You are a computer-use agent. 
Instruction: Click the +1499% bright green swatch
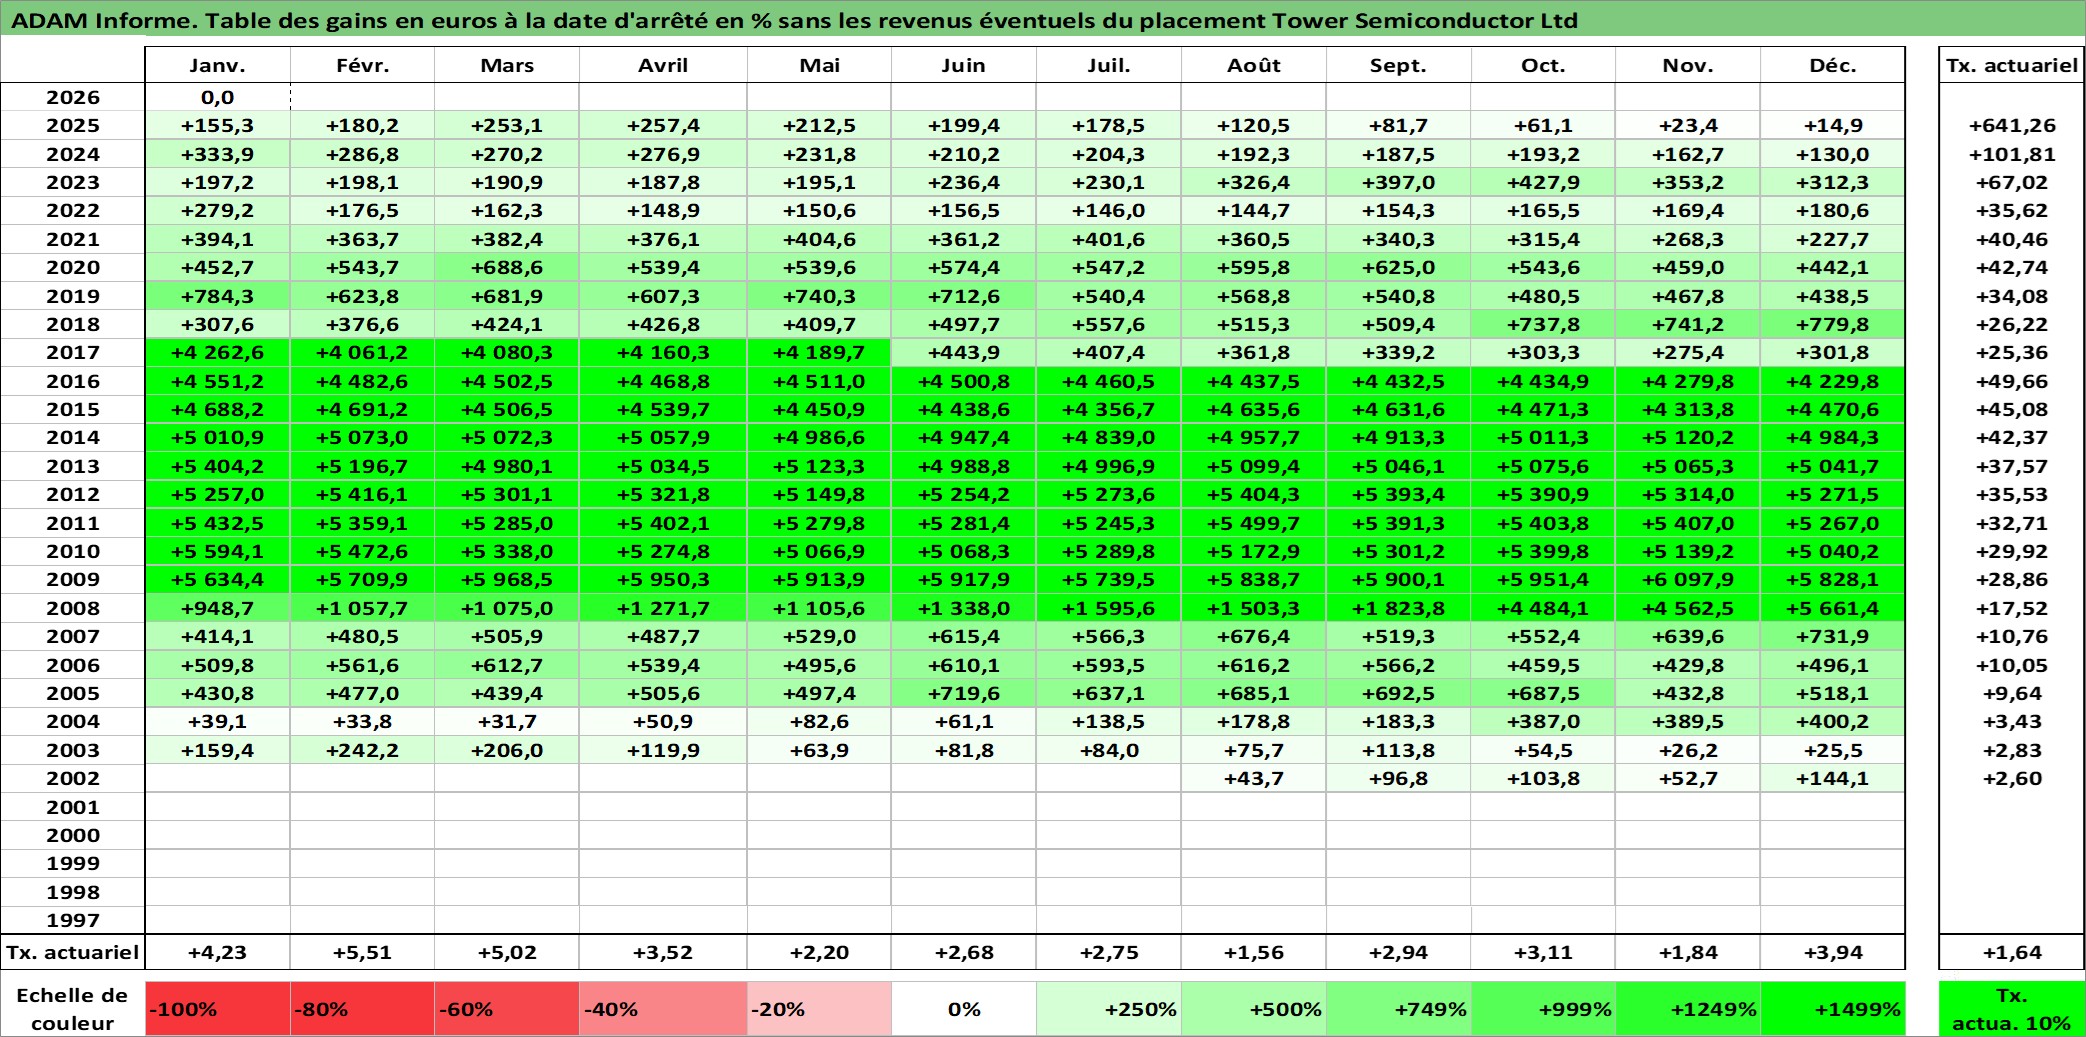click(1833, 1009)
